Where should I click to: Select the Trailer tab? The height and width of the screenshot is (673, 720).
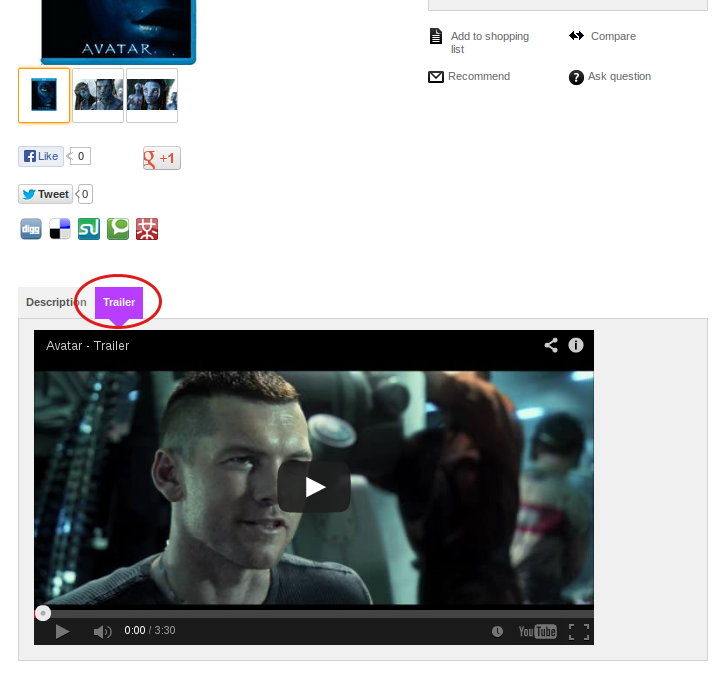(x=119, y=302)
